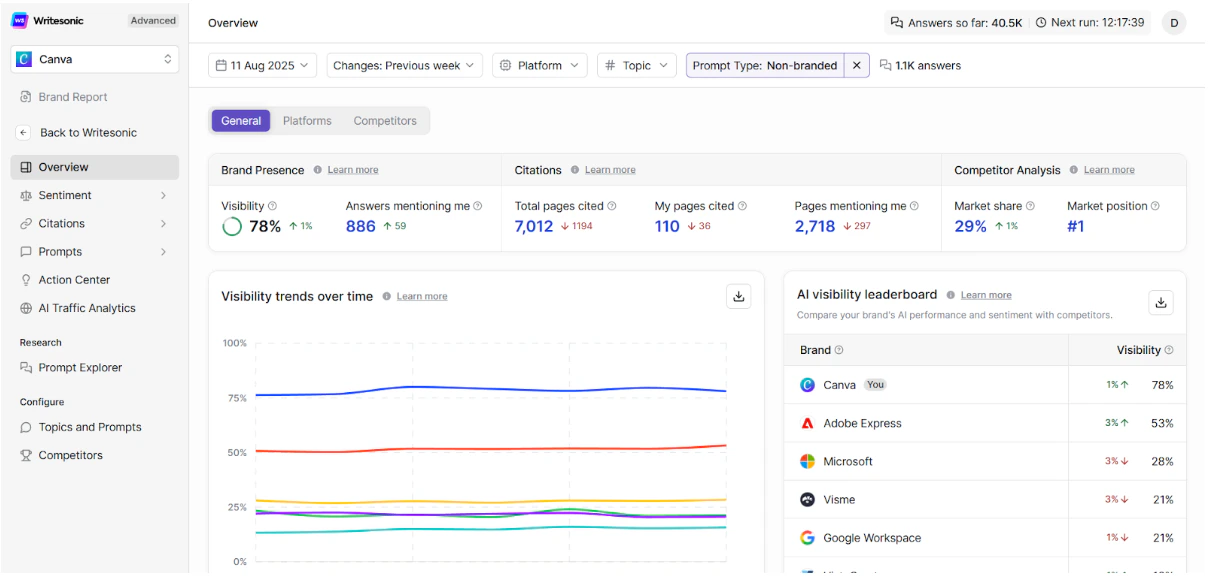Remove the Prompt Type filter with X

coord(857,65)
